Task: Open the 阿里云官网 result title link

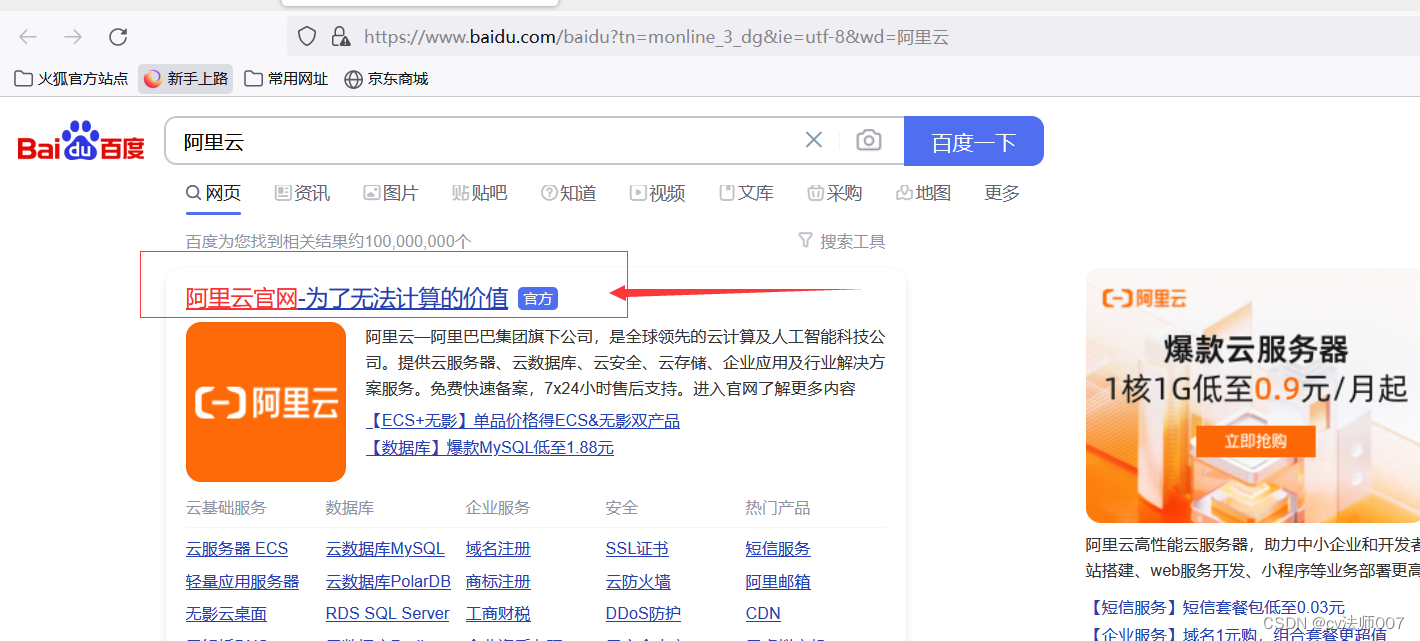Action: (347, 298)
